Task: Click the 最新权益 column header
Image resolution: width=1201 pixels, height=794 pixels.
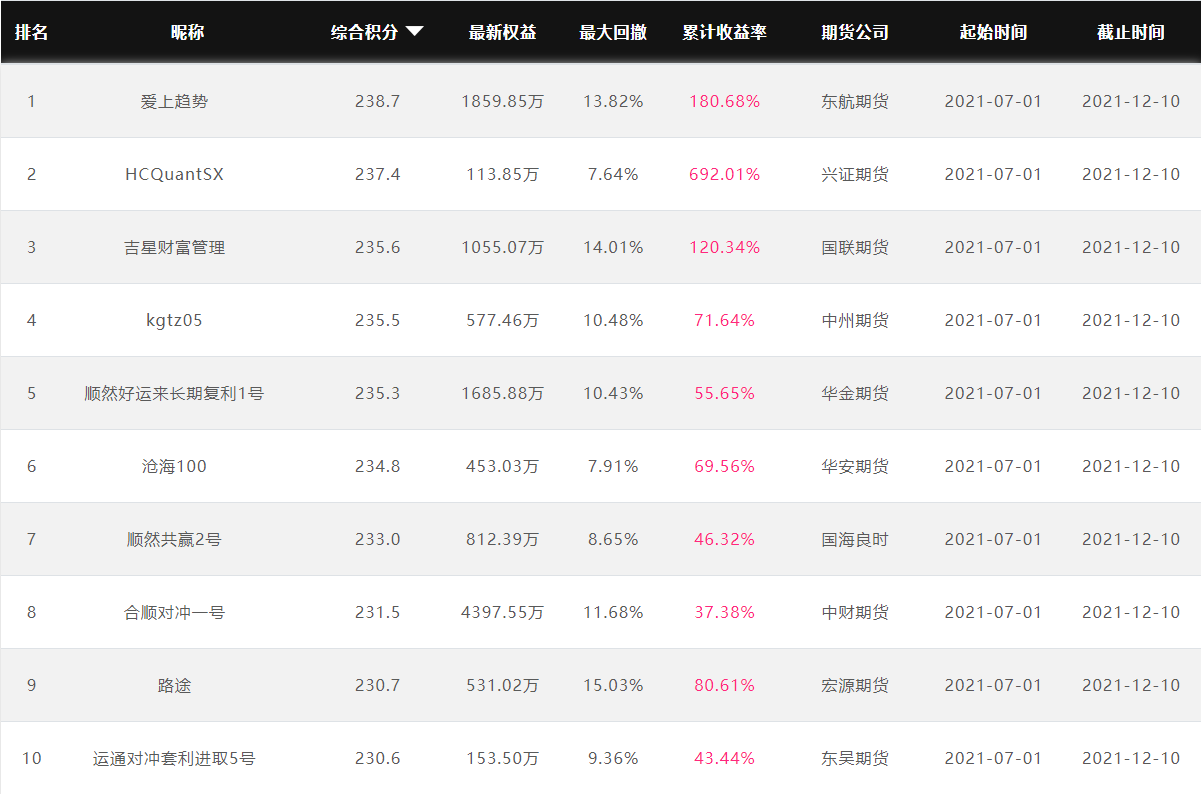Action: pos(502,32)
